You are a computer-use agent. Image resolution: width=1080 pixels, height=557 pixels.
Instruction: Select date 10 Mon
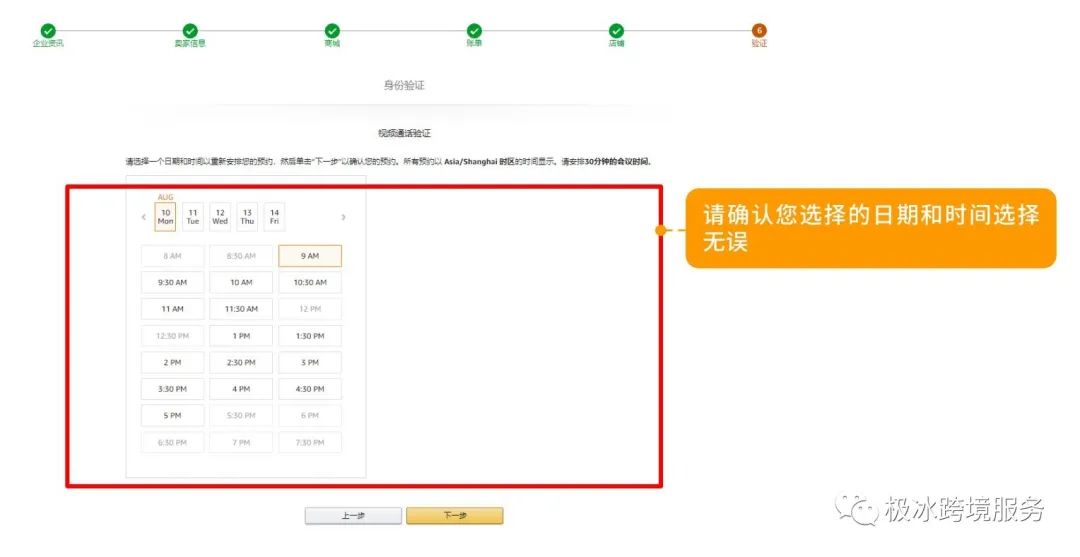[x=165, y=217]
